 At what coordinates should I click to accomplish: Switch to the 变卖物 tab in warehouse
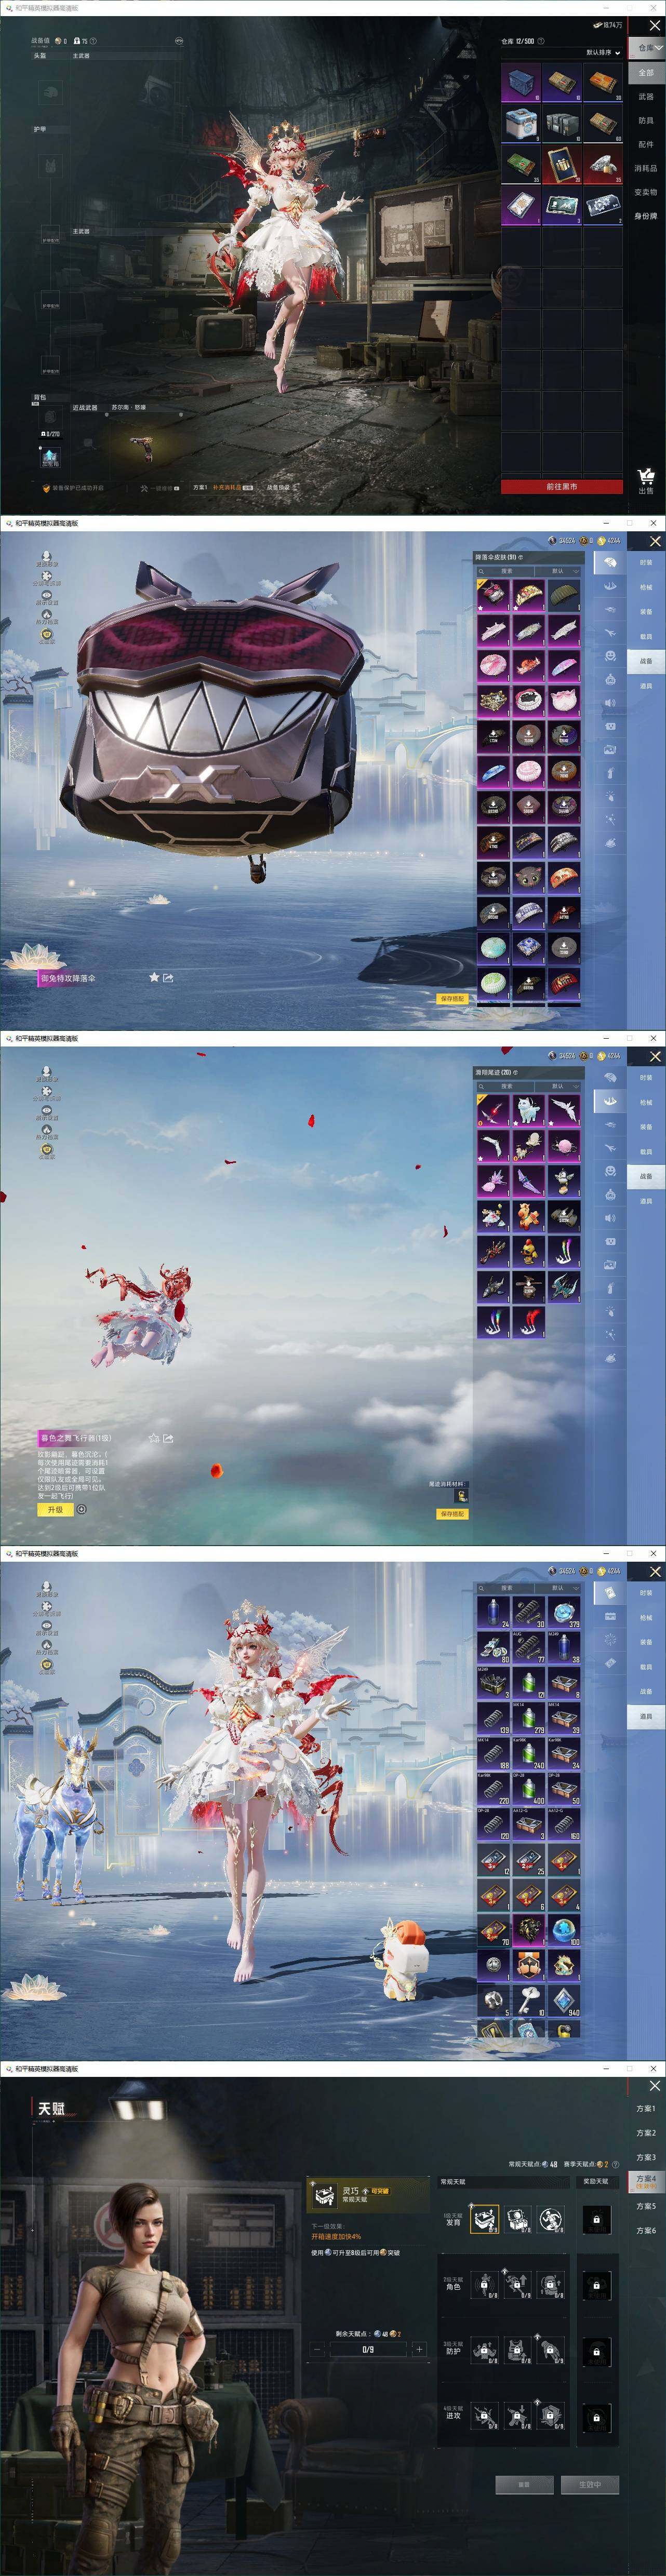pyautogui.click(x=646, y=193)
